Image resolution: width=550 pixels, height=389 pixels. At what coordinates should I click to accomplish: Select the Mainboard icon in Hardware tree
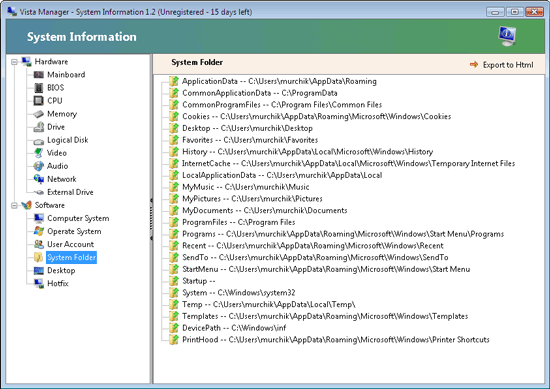[39, 75]
